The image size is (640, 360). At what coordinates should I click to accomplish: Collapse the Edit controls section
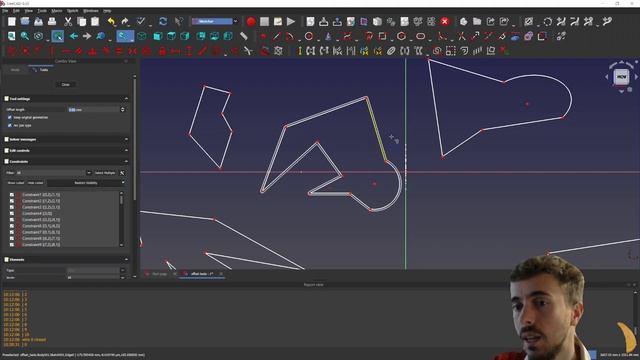pos(126,151)
